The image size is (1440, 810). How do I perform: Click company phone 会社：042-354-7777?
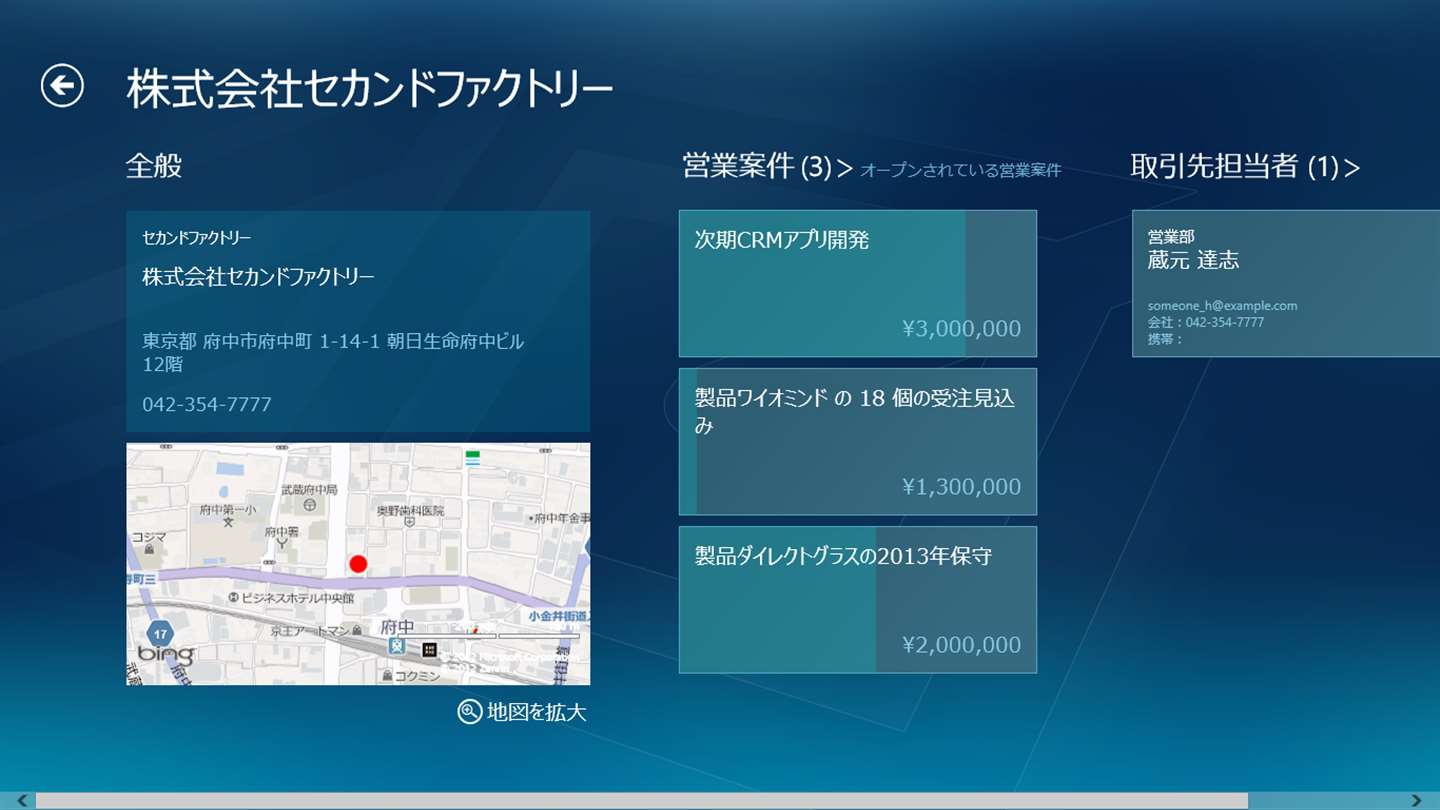(x=1206, y=322)
